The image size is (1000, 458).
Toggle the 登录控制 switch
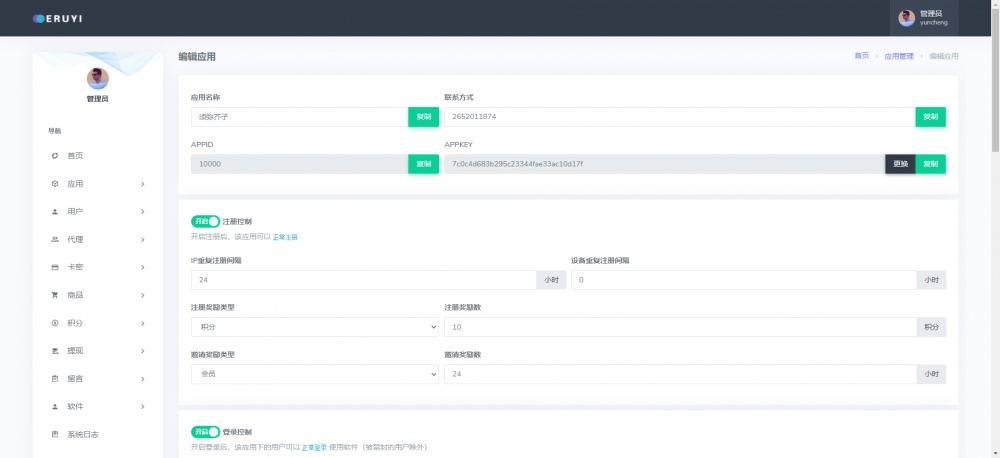click(x=205, y=432)
